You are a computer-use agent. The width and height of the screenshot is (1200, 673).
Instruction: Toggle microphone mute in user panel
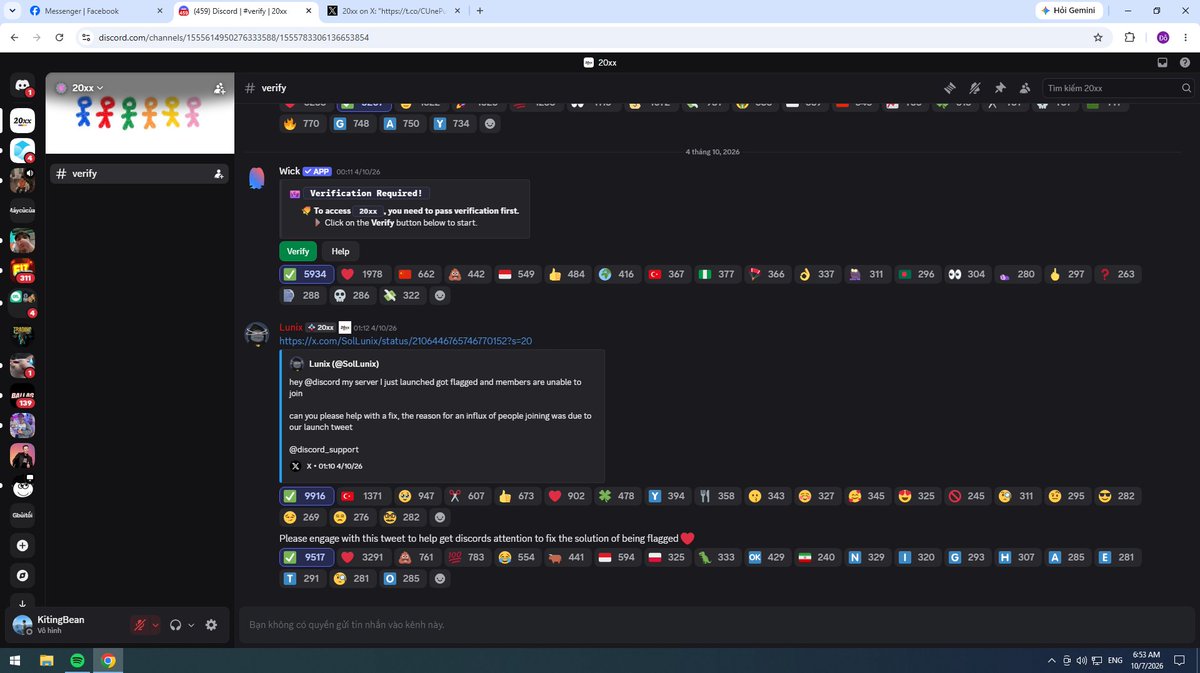(x=140, y=625)
